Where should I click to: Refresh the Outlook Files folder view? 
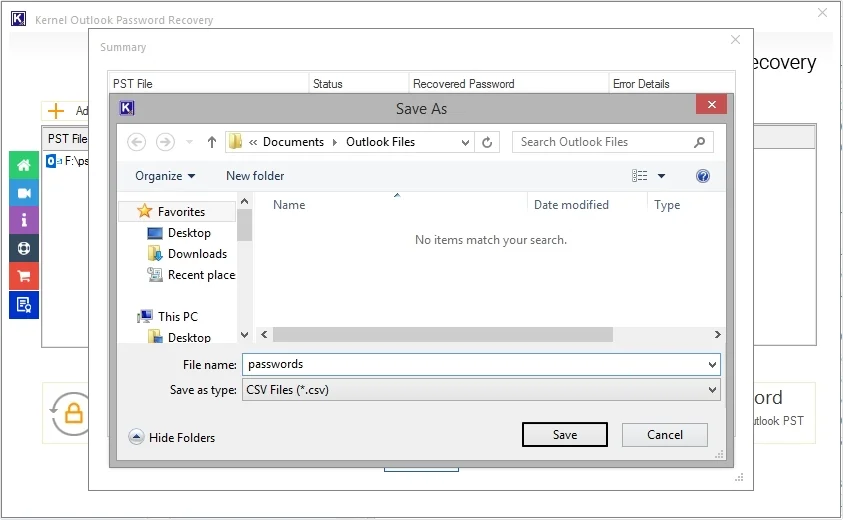click(x=487, y=142)
